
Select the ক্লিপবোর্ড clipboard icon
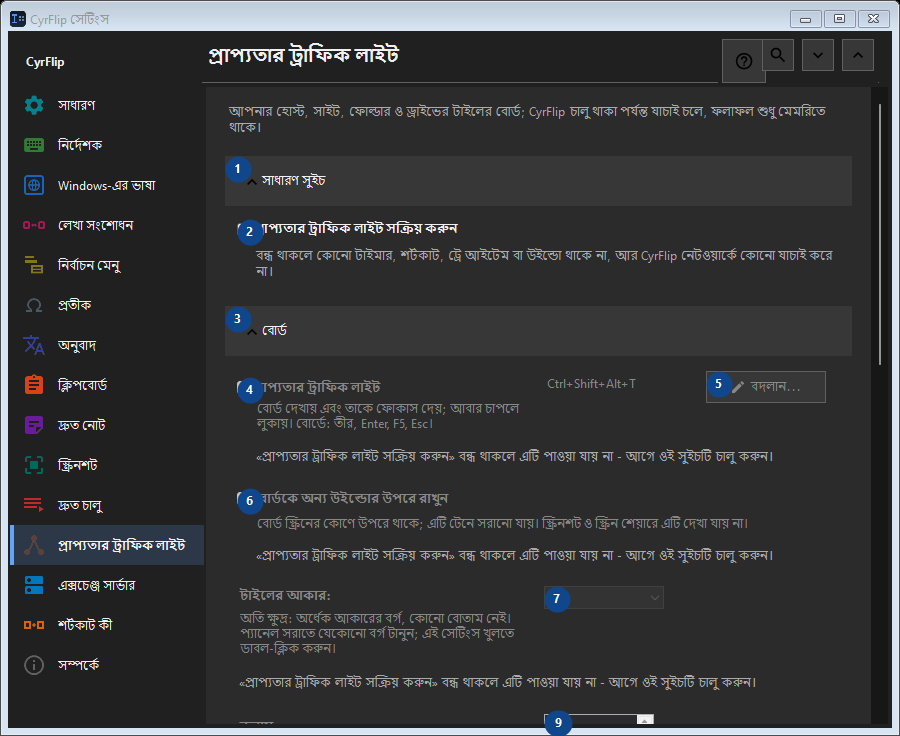point(34,385)
